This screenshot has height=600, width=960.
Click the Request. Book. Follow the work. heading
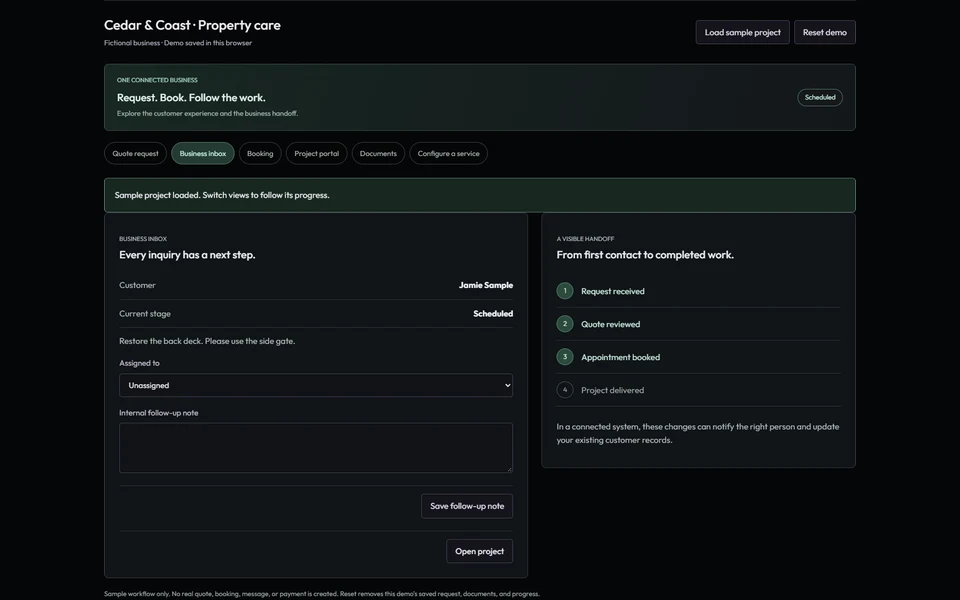(x=191, y=98)
